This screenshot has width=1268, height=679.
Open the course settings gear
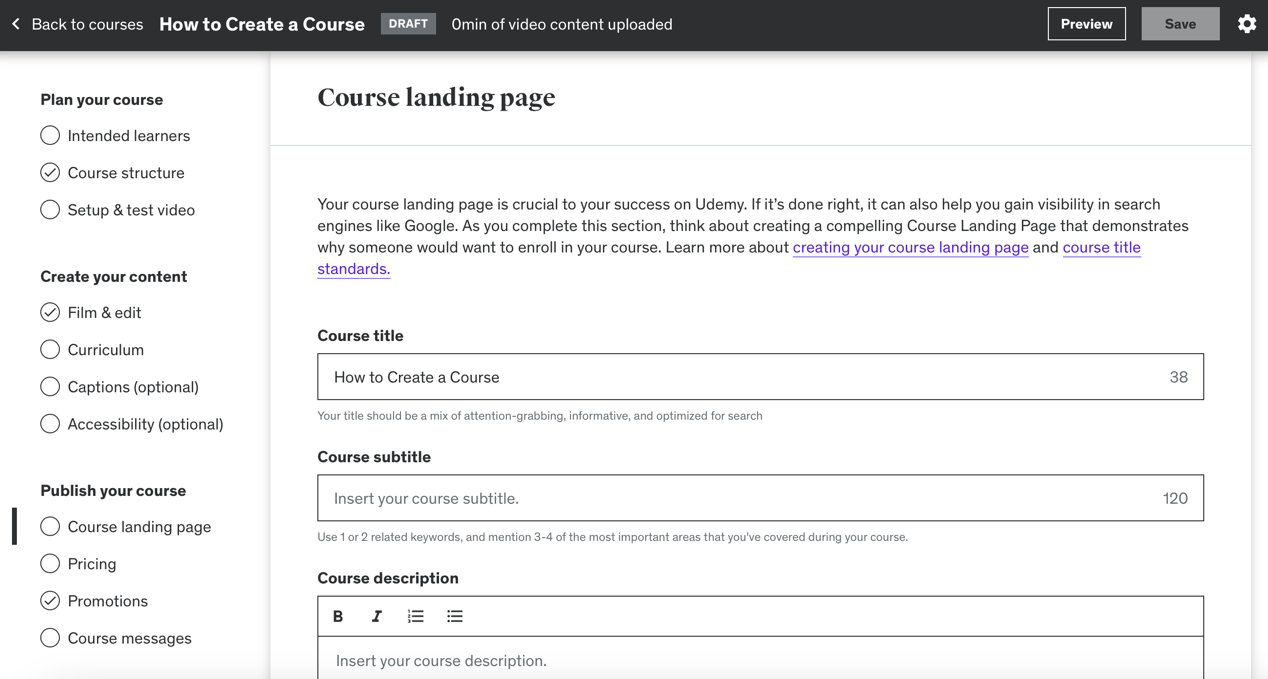(1246, 23)
